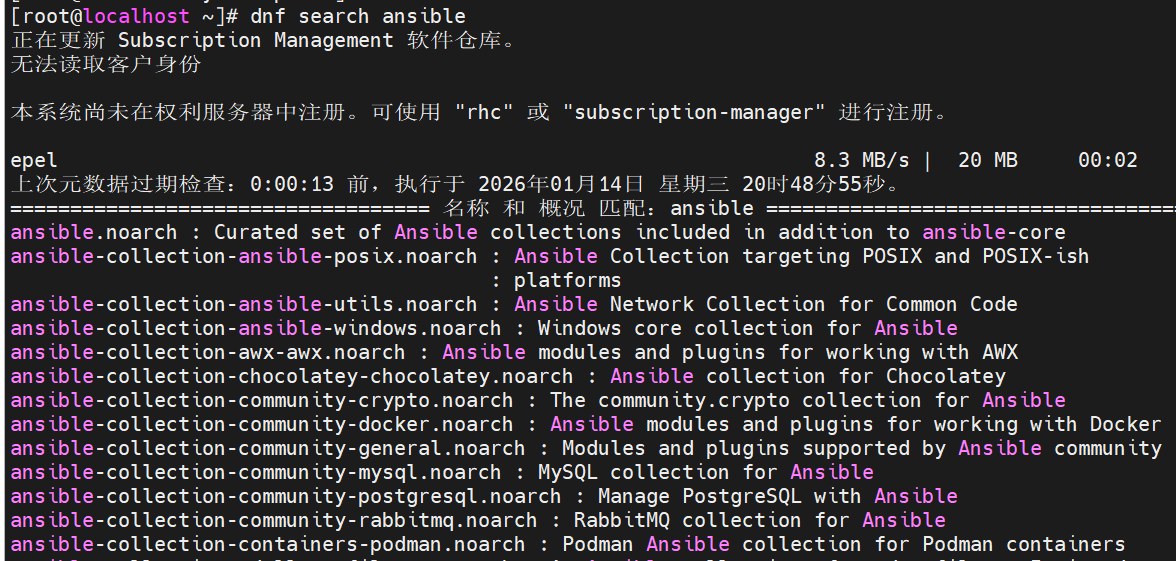Viewport: 1176px width, 561px height.
Task: Click the line '无法读取客户身份'
Action: [106, 64]
